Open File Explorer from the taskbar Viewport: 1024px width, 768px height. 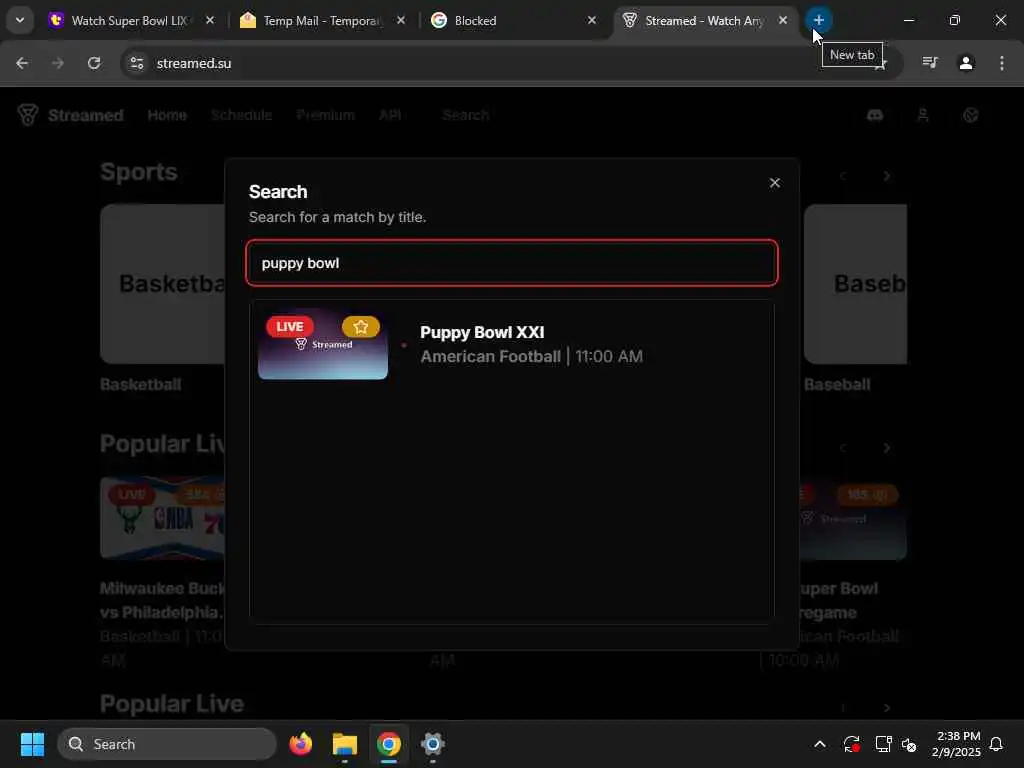(344, 744)
